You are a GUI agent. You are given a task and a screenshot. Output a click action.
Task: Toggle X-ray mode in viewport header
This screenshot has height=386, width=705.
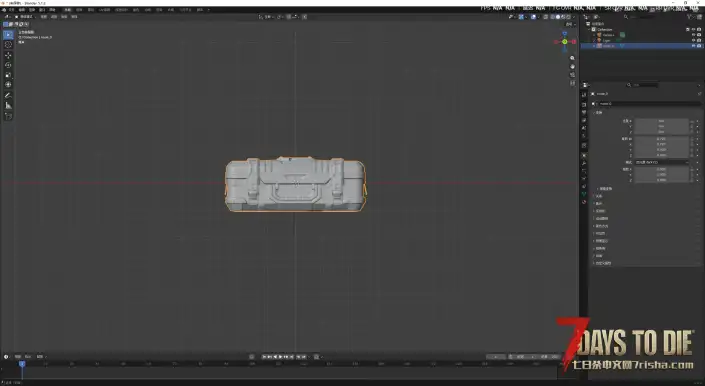545,17
